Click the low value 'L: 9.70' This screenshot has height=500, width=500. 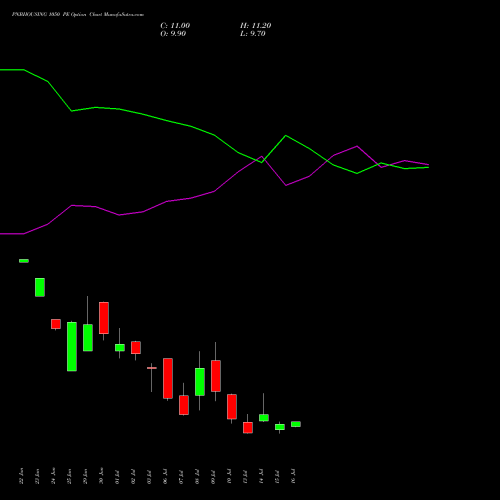click(x=253, y=34)
